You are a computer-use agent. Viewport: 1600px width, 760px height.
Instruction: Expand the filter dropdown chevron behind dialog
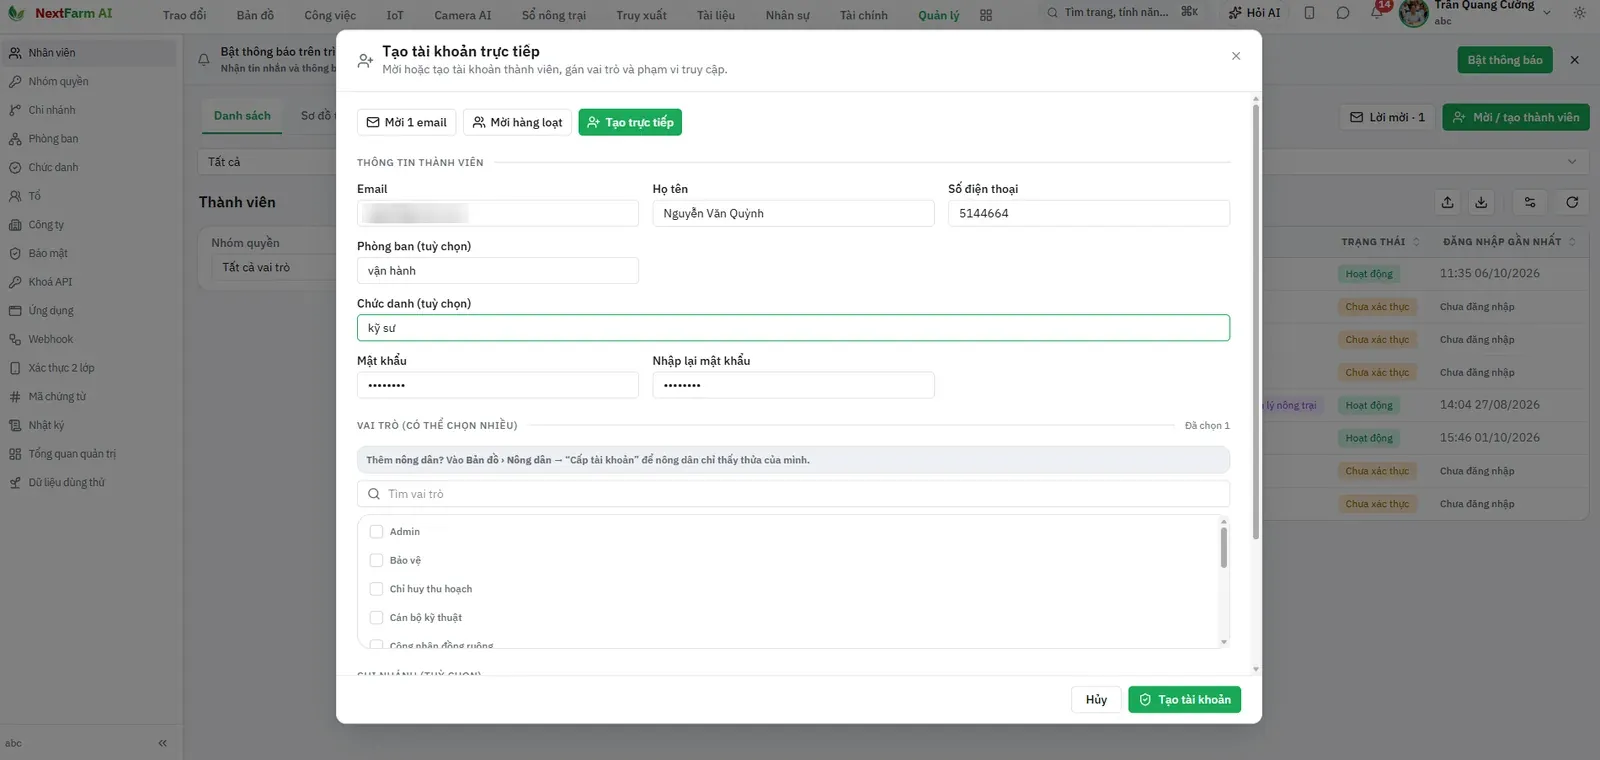tap(1572, 162)
